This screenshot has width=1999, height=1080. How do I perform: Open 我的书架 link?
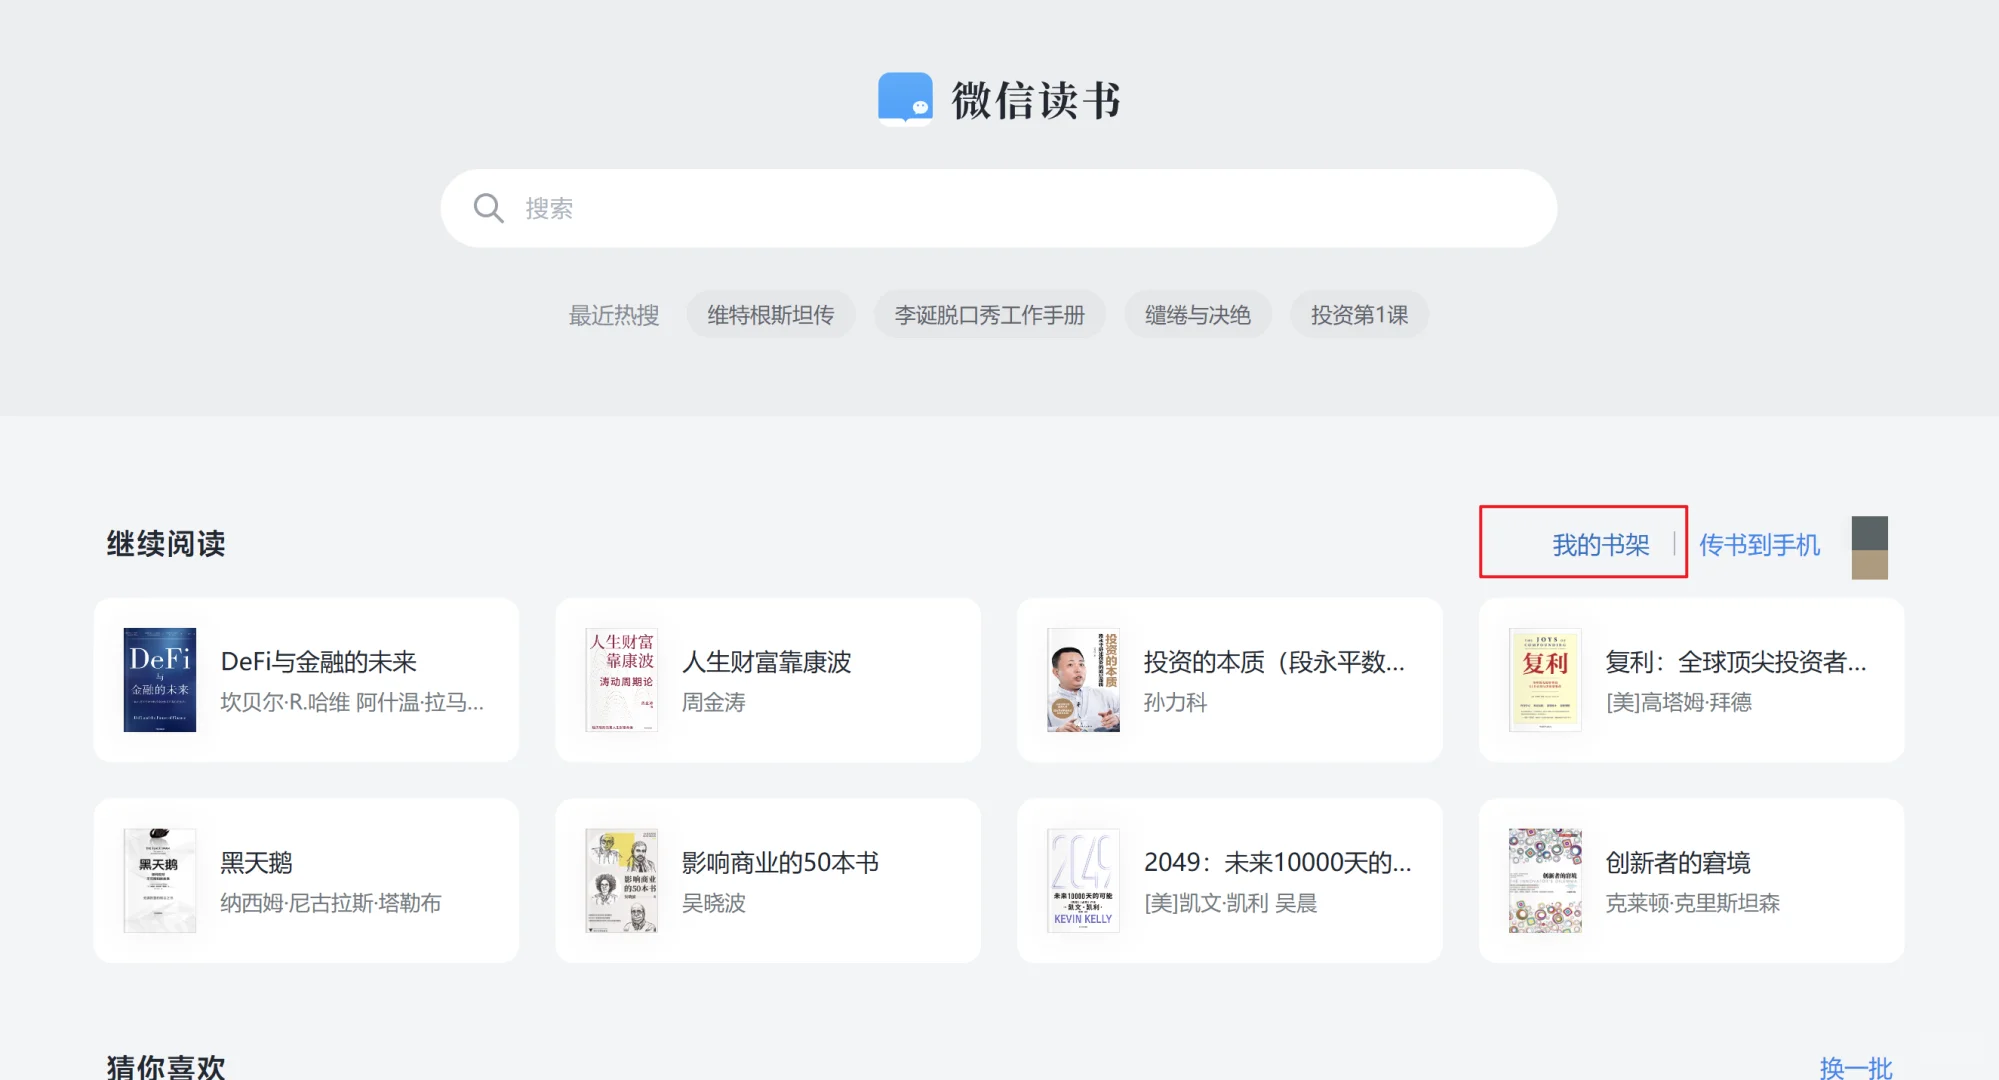click(x=1600, y=545)
